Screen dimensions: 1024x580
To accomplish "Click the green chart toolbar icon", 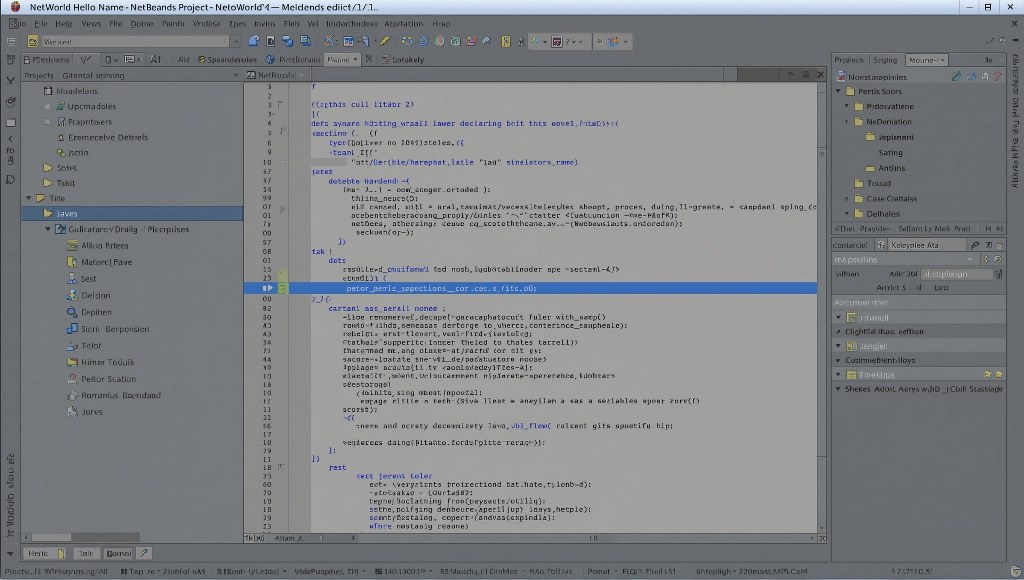I will [x=455, y=41].
